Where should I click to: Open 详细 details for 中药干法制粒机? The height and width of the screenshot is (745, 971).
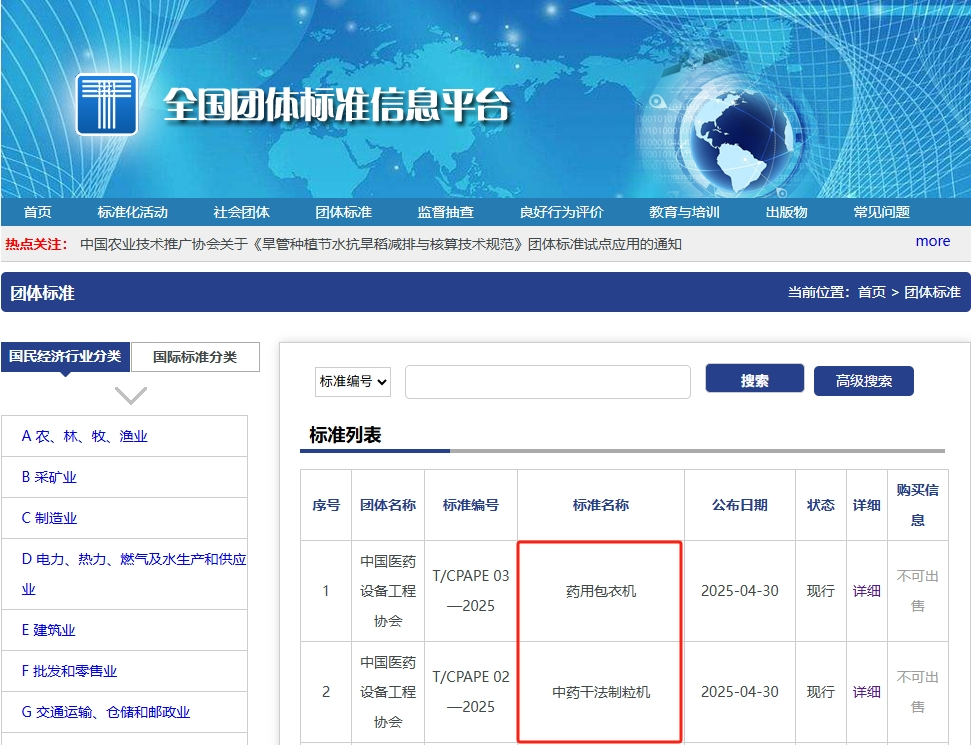point(866,691)
